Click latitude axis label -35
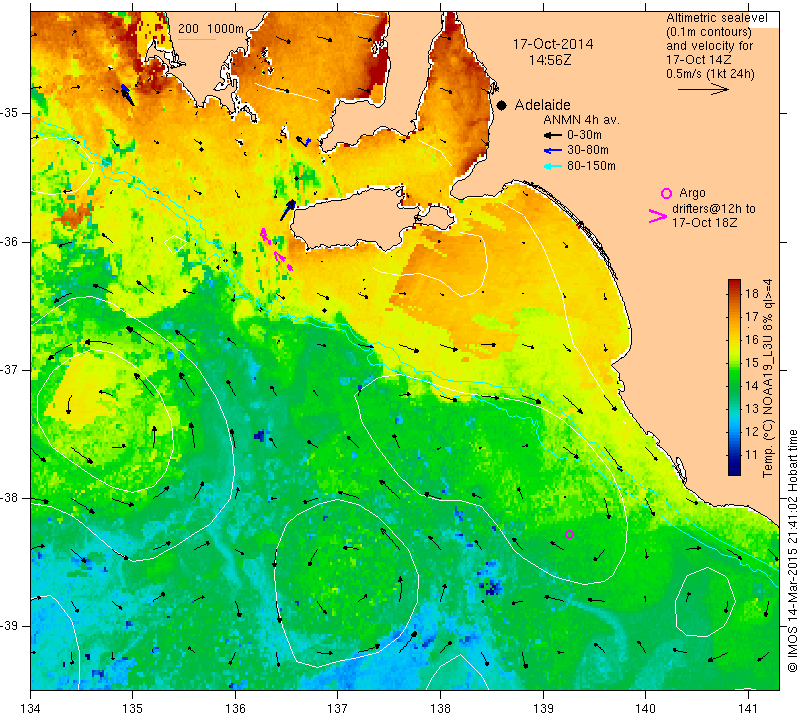The width and height of the screenshot is (800, 720). [x=9, y=113]
